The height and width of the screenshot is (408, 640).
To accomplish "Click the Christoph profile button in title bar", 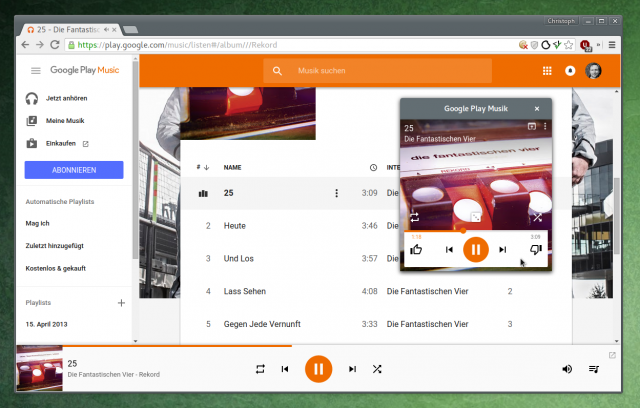I will pyautogui.click(x=561, y=21).
